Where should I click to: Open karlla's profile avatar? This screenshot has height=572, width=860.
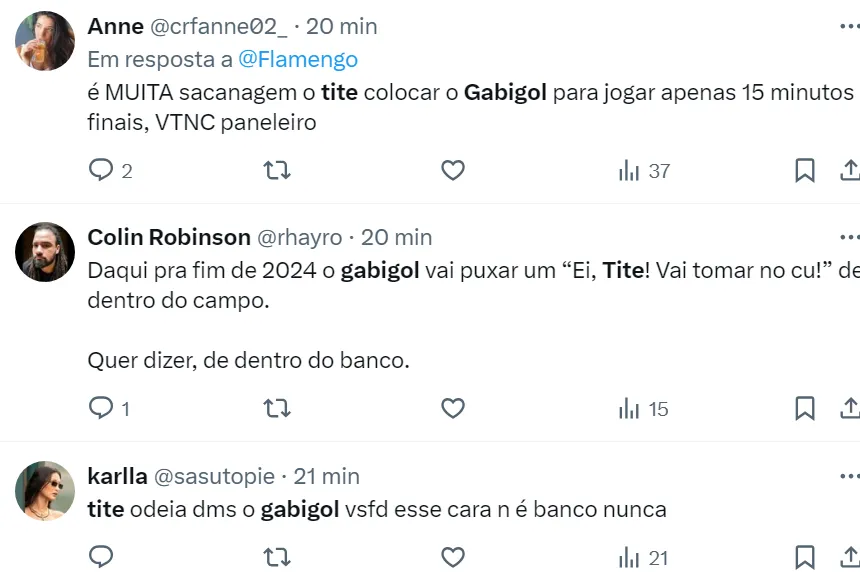45,491
